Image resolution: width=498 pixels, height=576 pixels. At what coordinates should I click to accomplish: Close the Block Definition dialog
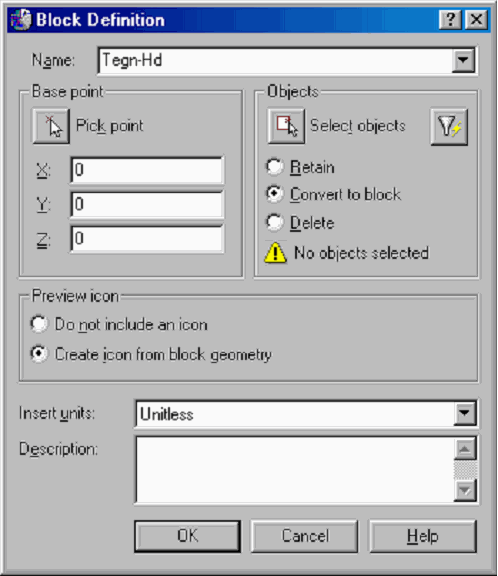pyautogui.click(x=476, y=19)
